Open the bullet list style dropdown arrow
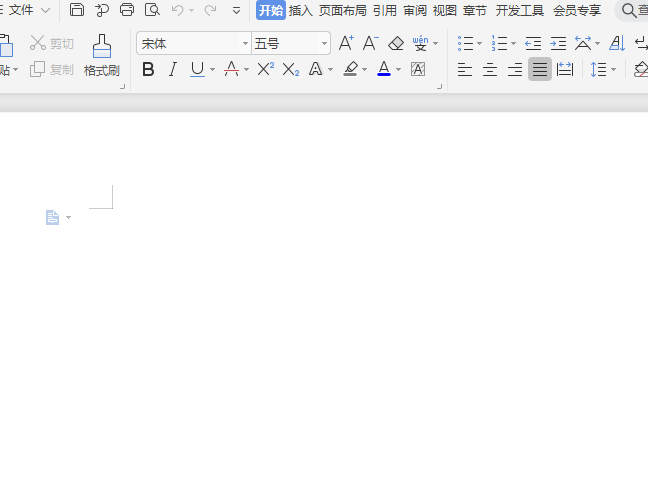This screenshot has height=495, width=648. 480,44
